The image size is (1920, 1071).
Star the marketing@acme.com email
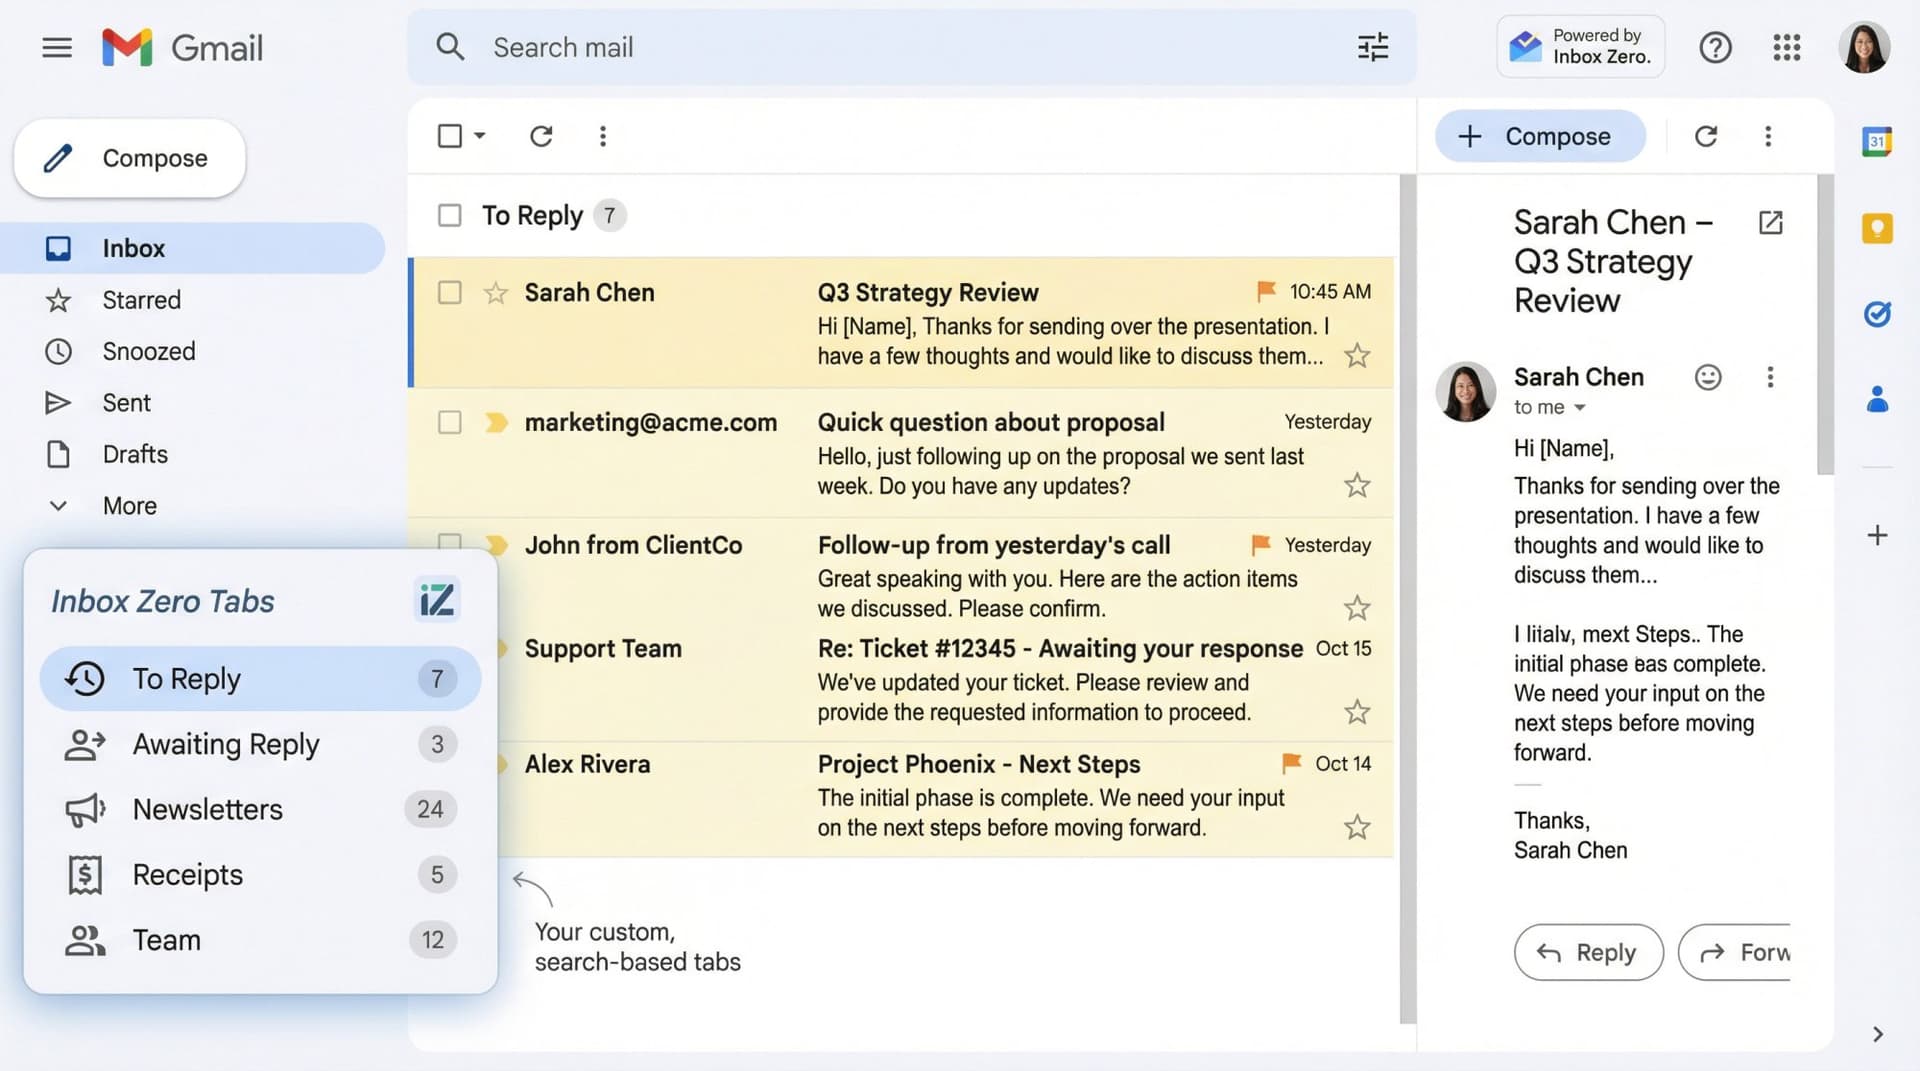coord(1357,485)
